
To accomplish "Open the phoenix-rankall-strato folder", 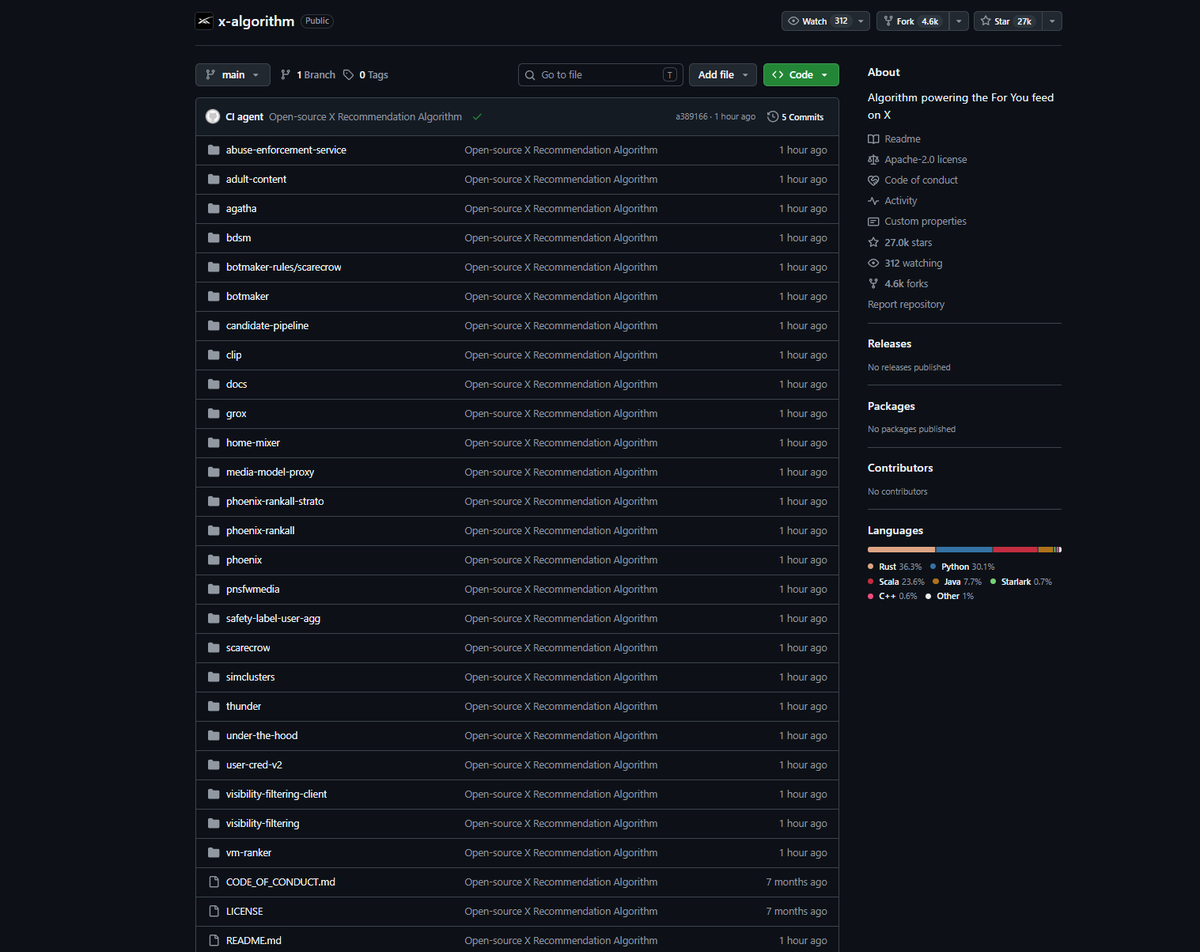I will pyautogui.click(x=275, y=502).
